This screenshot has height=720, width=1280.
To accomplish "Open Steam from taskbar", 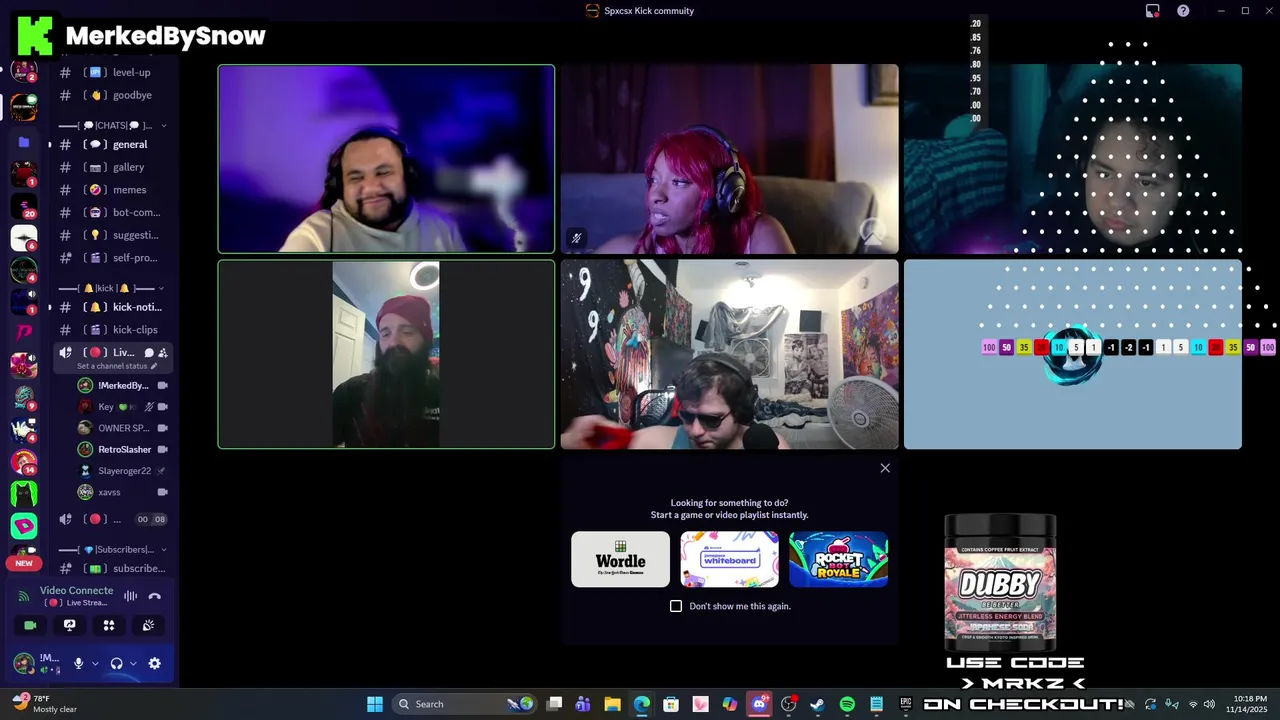I will pos(818,704).
